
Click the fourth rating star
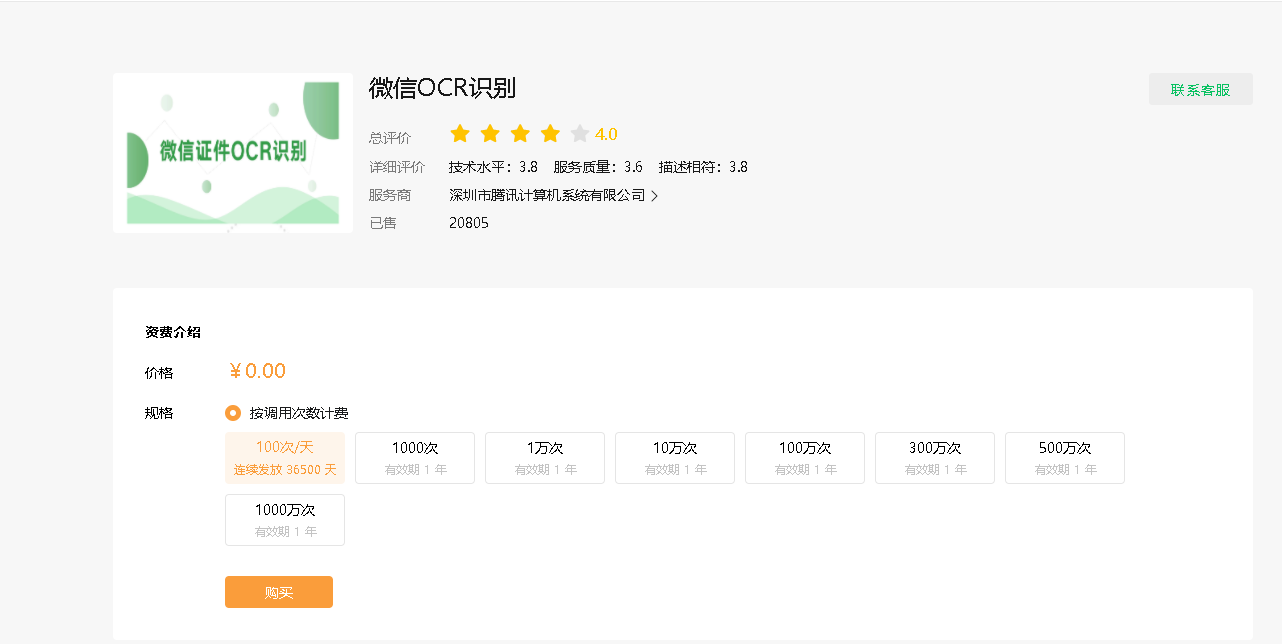(x=550, y=134)
